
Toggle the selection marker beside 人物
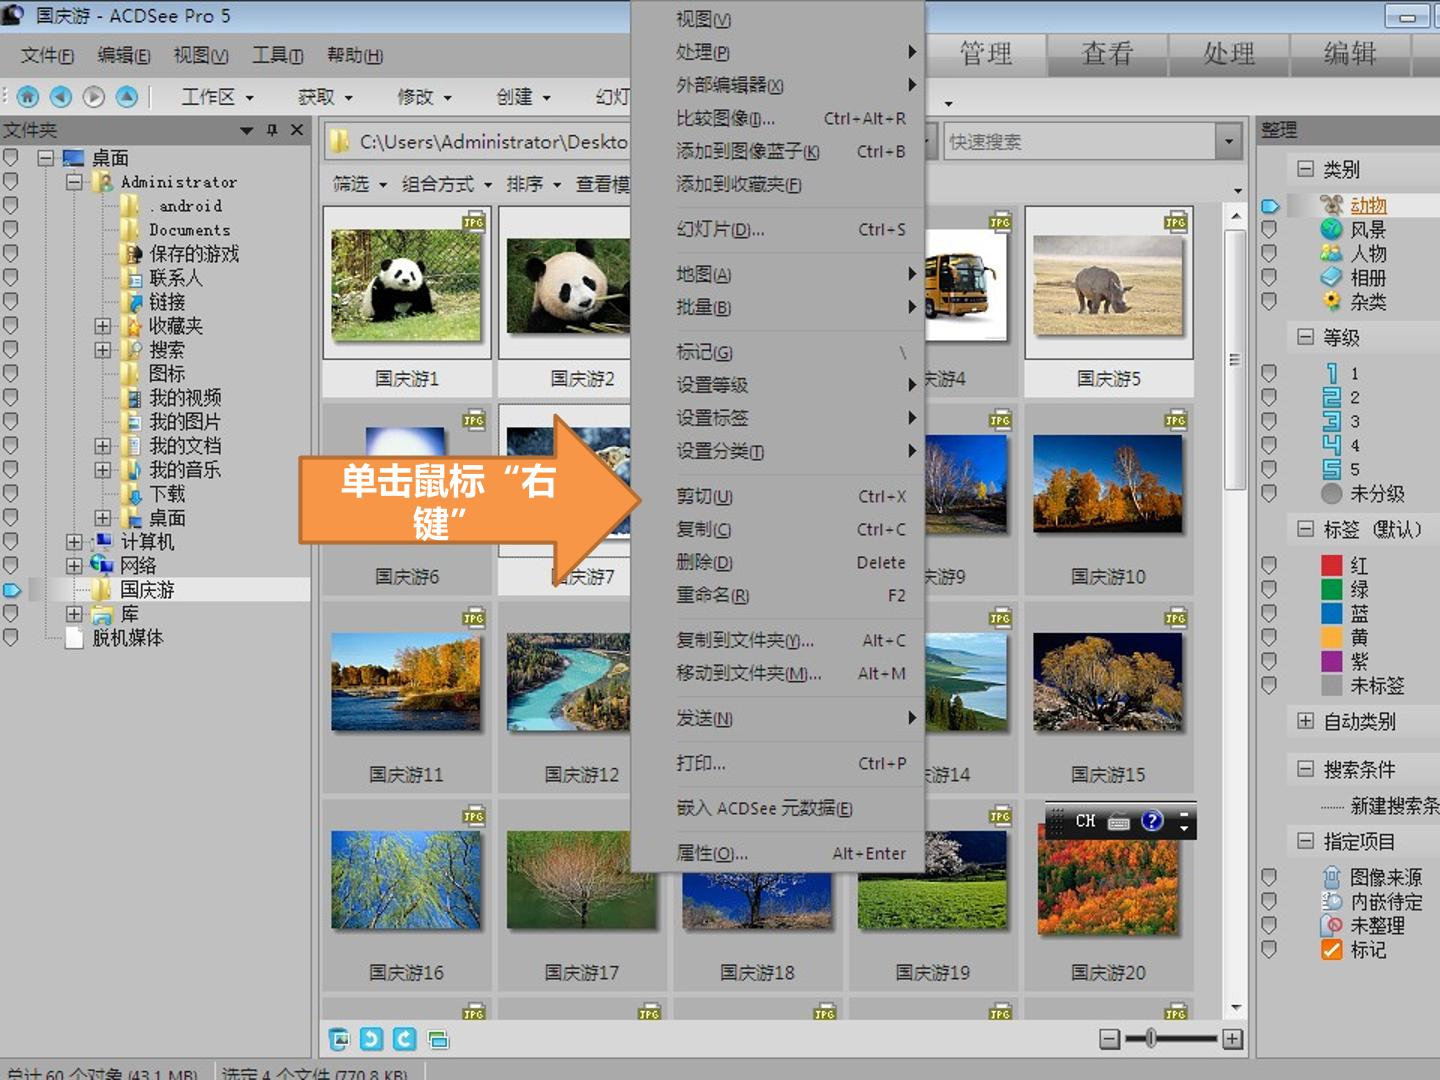pos(1269,253)
